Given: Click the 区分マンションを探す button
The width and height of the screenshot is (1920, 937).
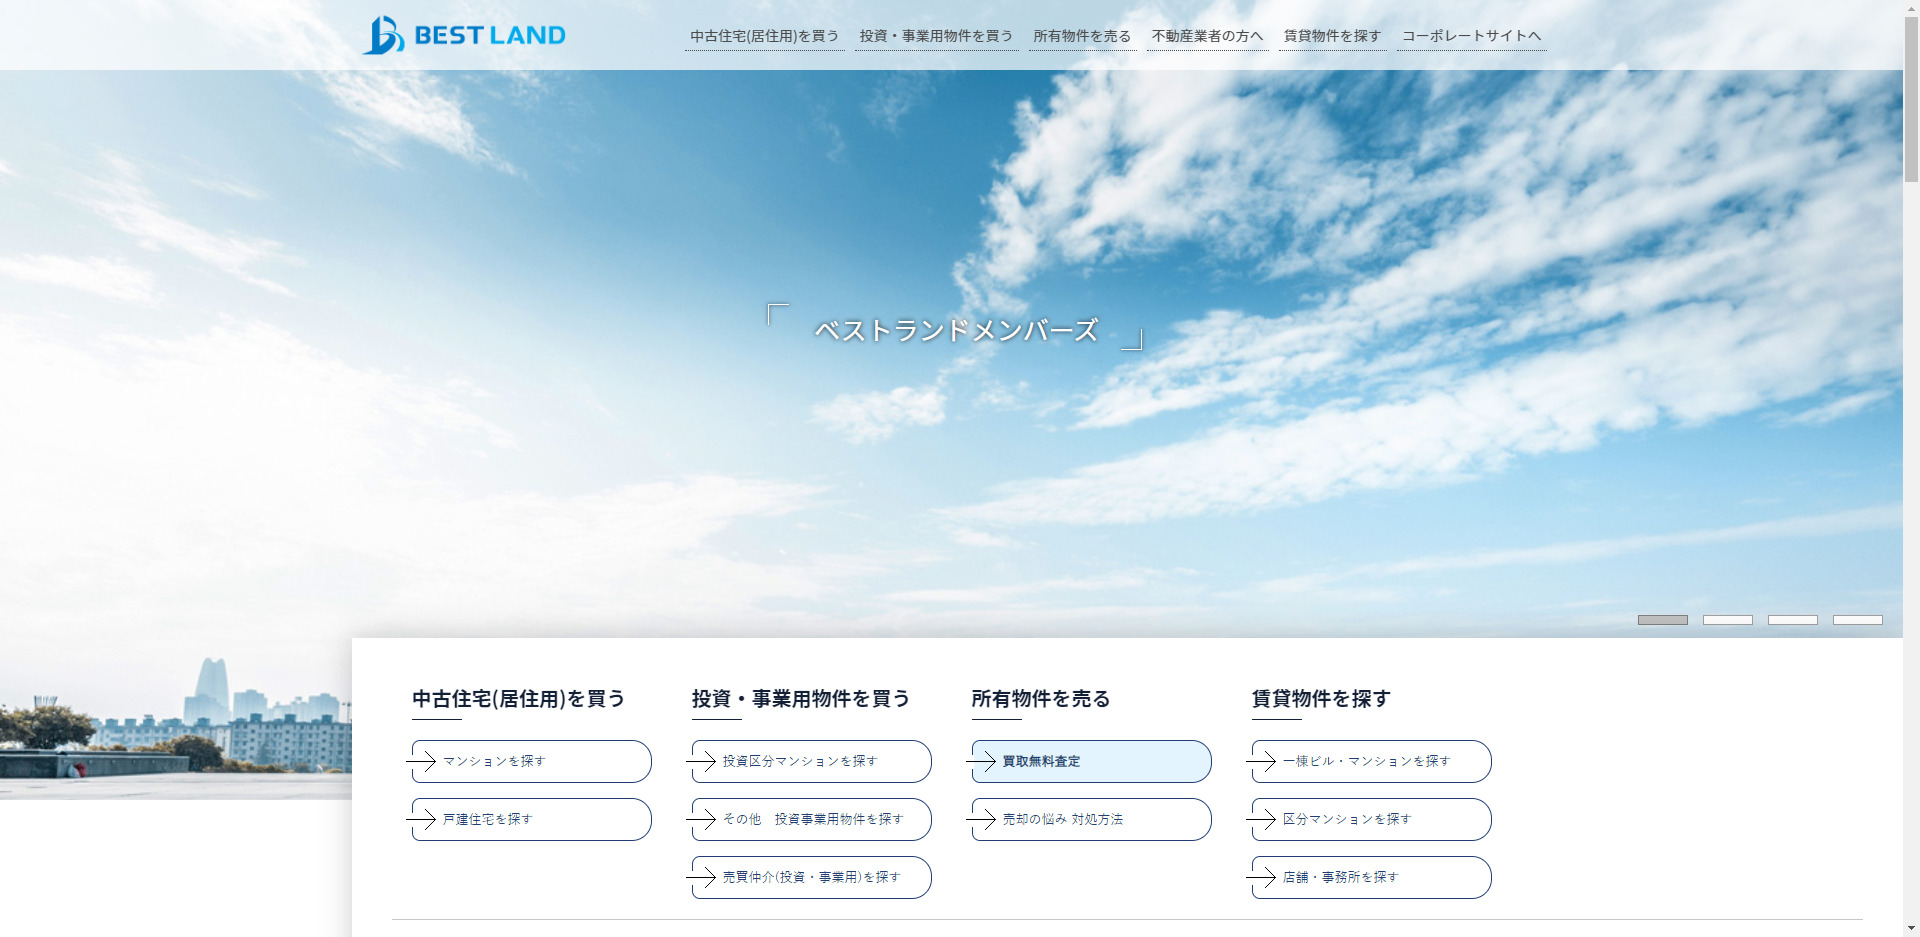Looking at the screenshot, I should [x=1371, y=820].
